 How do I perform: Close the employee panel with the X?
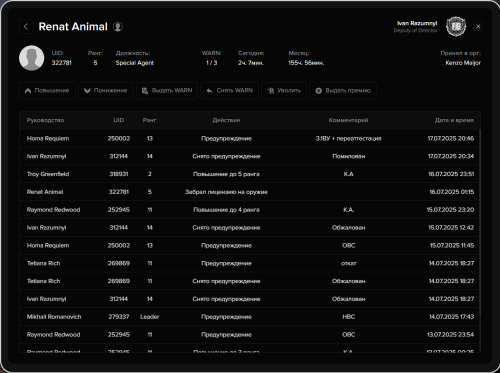pos(478,26)
